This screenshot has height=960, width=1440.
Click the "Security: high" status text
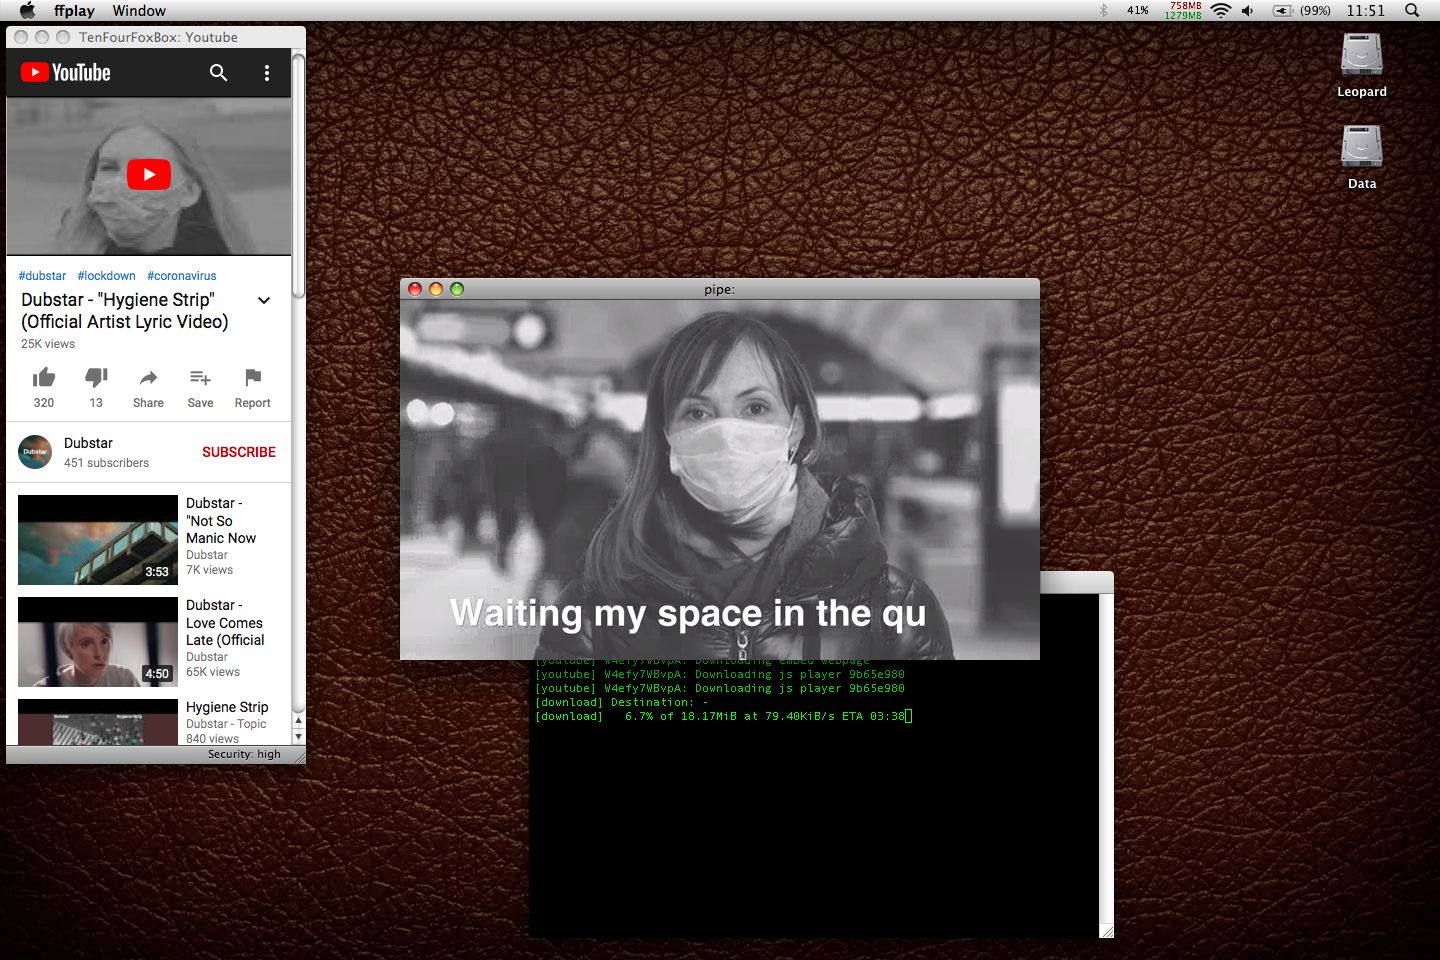click(x=244, y=754)
